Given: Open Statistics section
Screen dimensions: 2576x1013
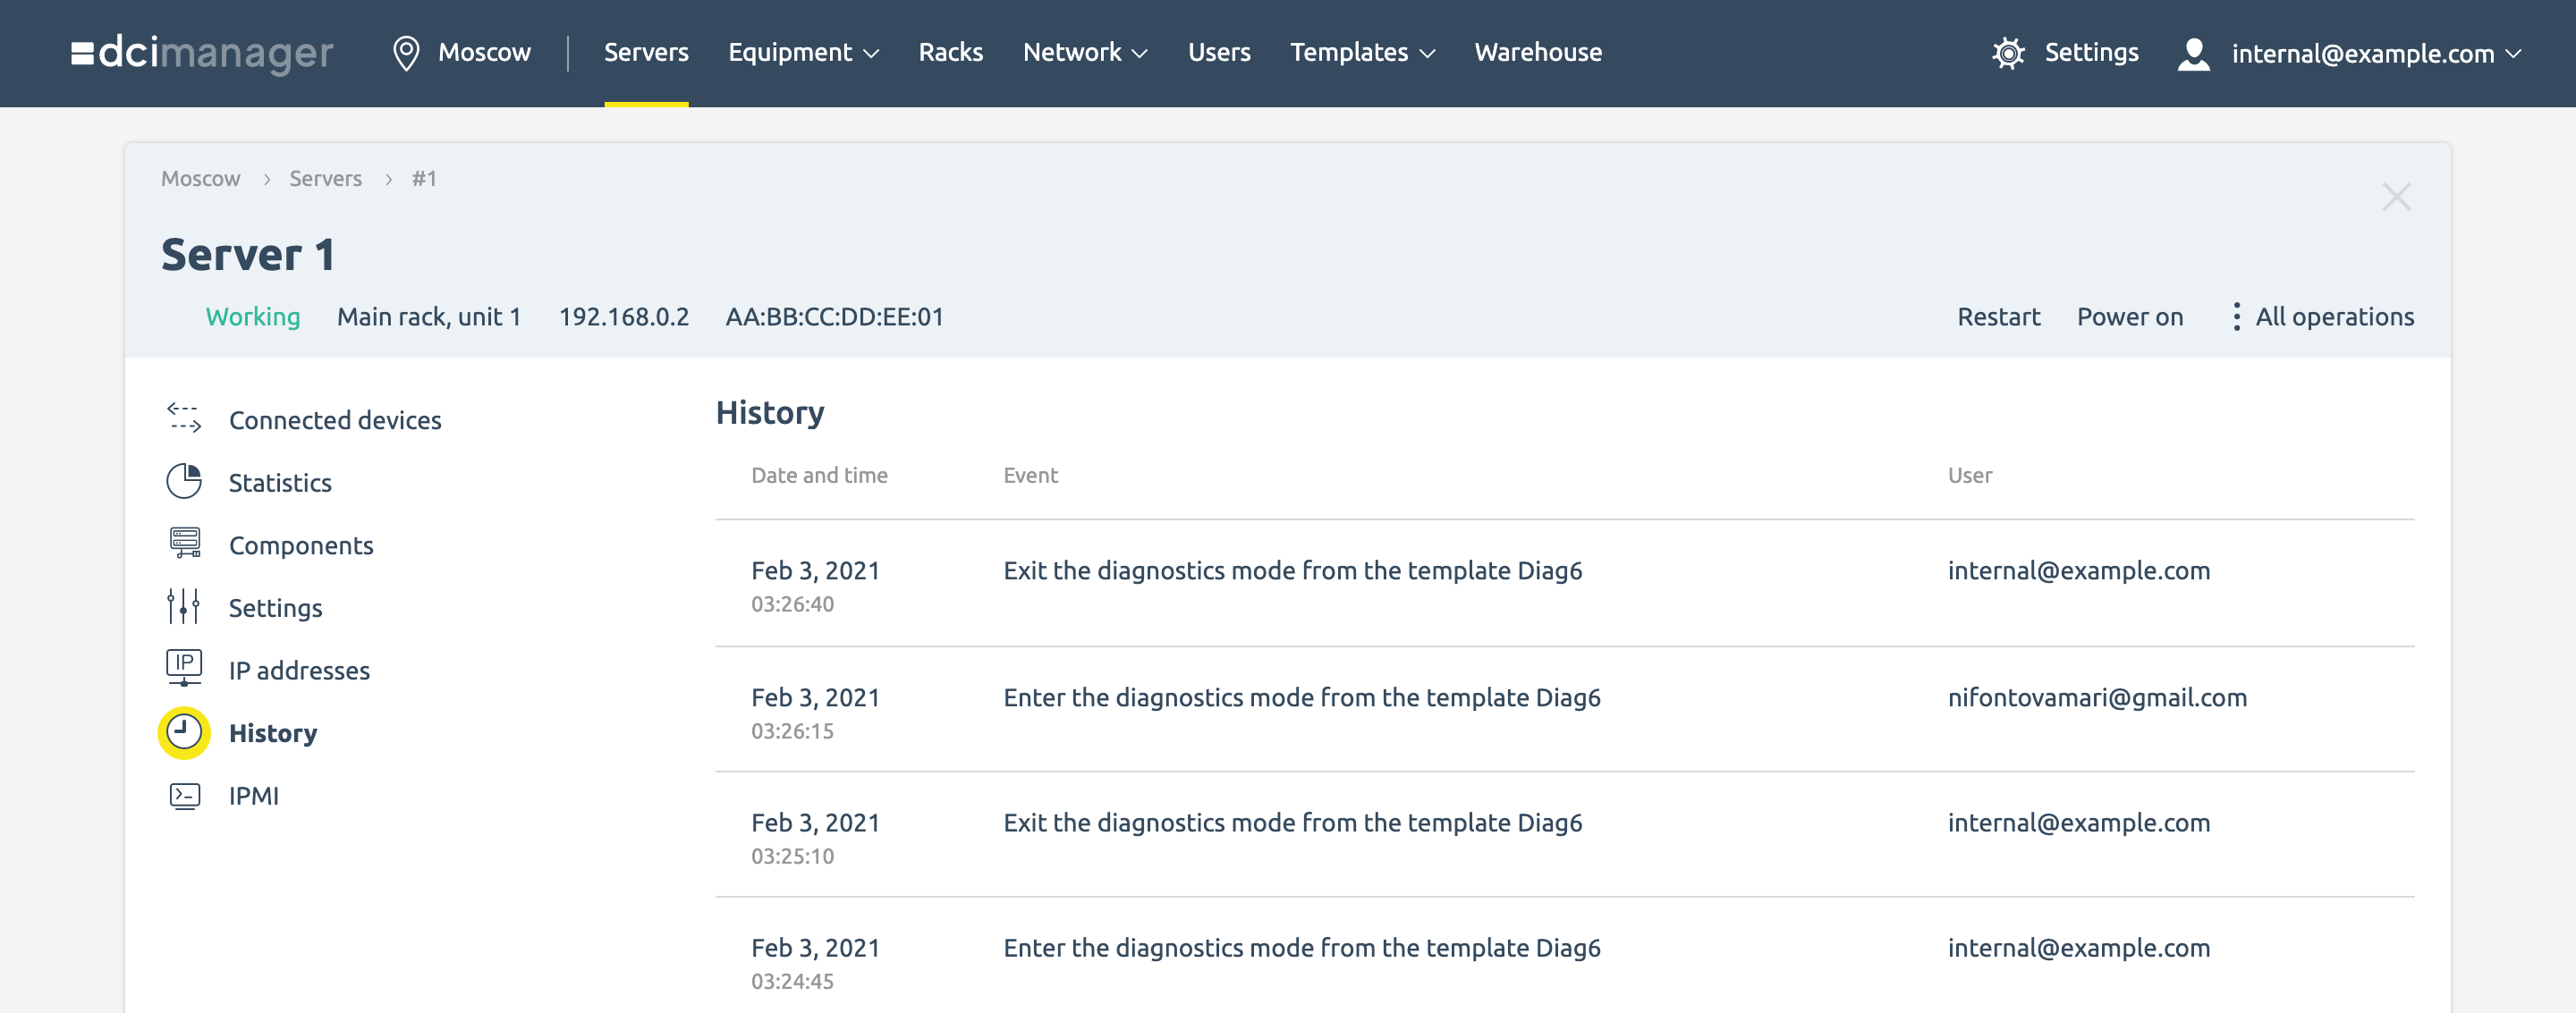Looking at the screenshot, I should 280,482.
